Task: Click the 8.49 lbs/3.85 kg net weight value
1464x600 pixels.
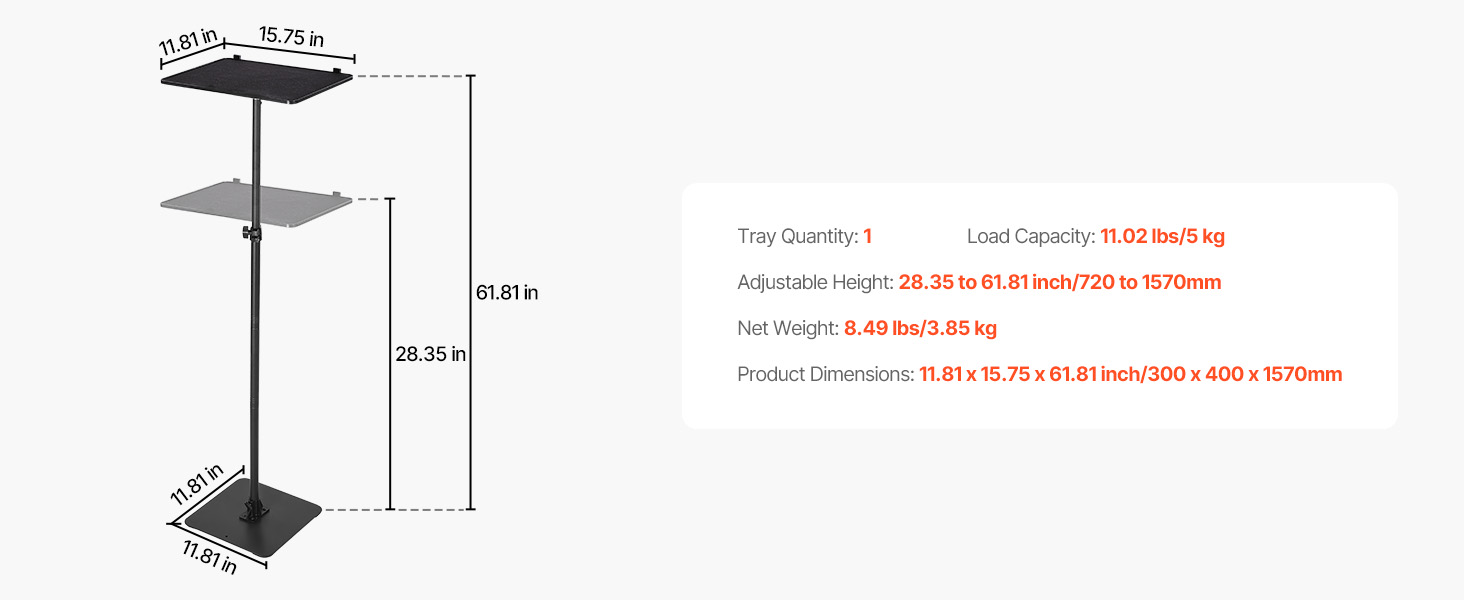Action: click(x=920, y=328)
